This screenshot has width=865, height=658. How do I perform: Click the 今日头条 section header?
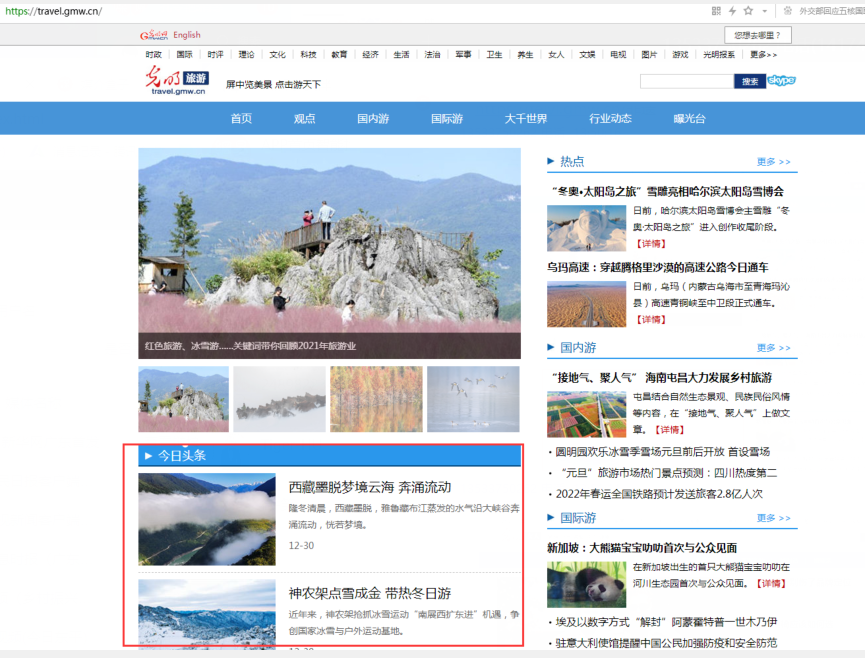[x=329, y=456]
